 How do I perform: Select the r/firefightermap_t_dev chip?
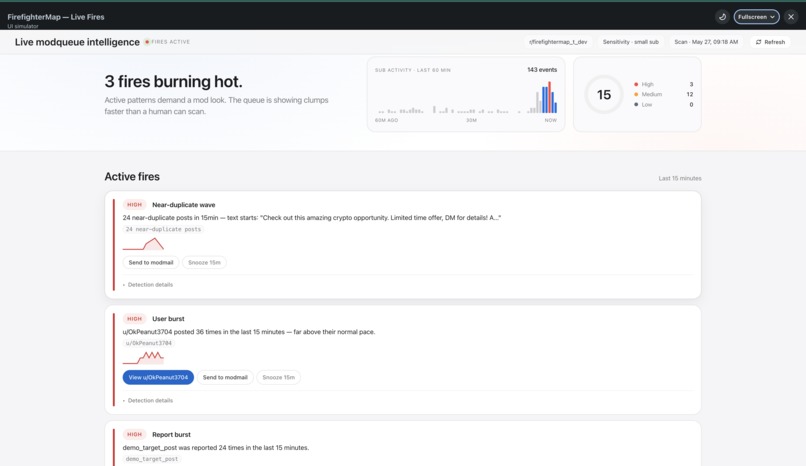558,42
